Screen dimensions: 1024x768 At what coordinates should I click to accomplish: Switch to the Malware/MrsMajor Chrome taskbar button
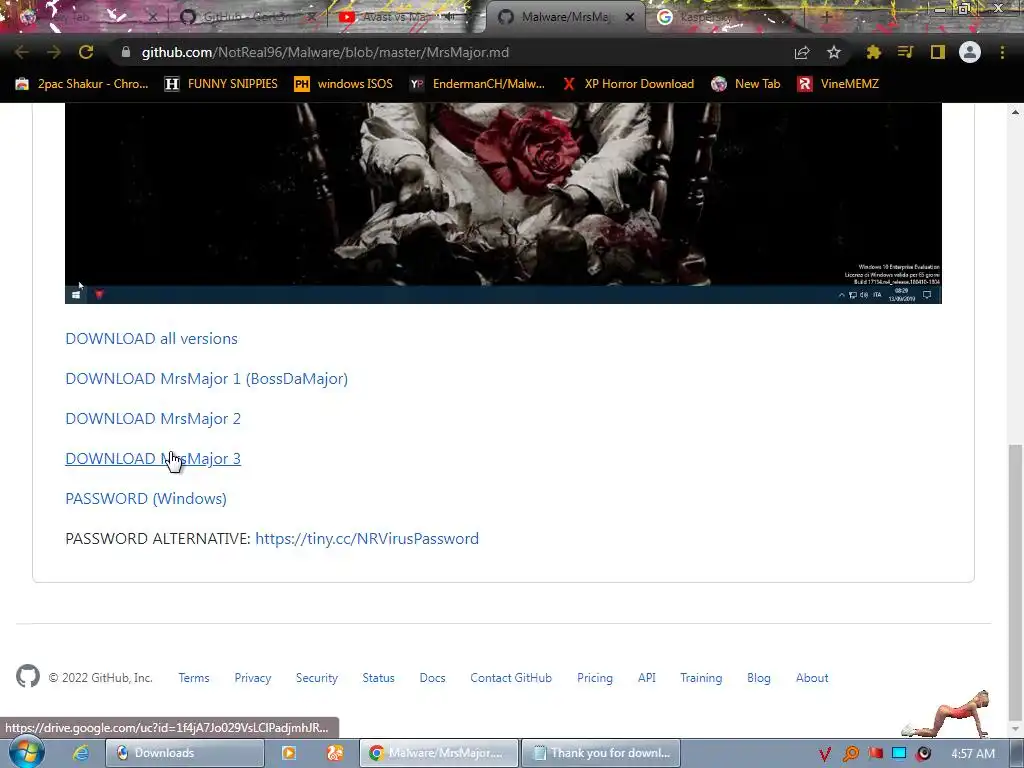(439, 753)
